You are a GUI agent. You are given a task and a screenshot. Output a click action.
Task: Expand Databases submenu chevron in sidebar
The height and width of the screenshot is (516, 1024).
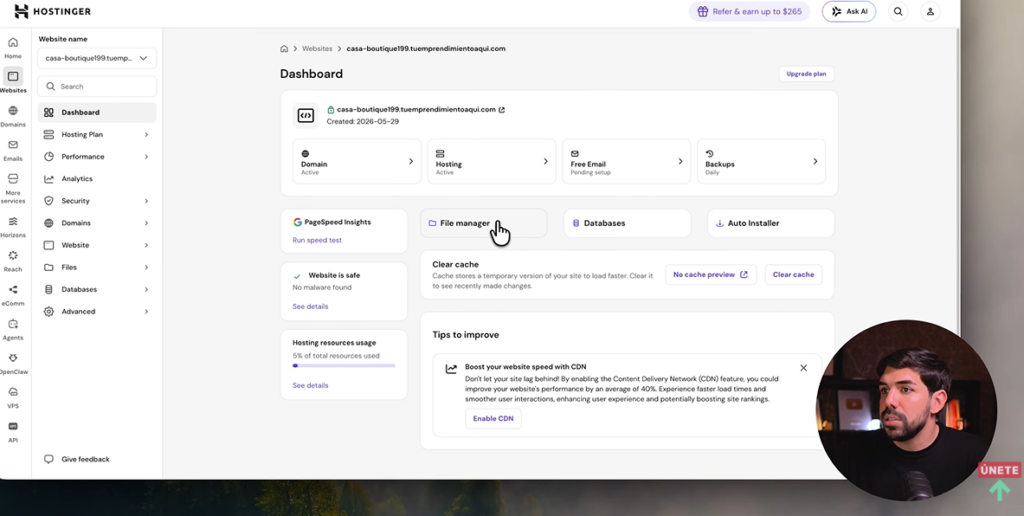[x=146, y=289]
